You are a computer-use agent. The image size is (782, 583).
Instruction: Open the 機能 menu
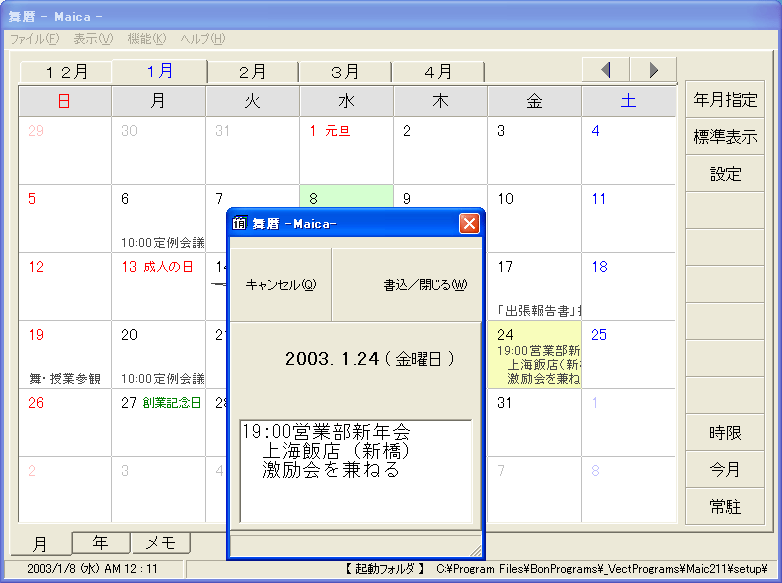[x=147, y=38]
